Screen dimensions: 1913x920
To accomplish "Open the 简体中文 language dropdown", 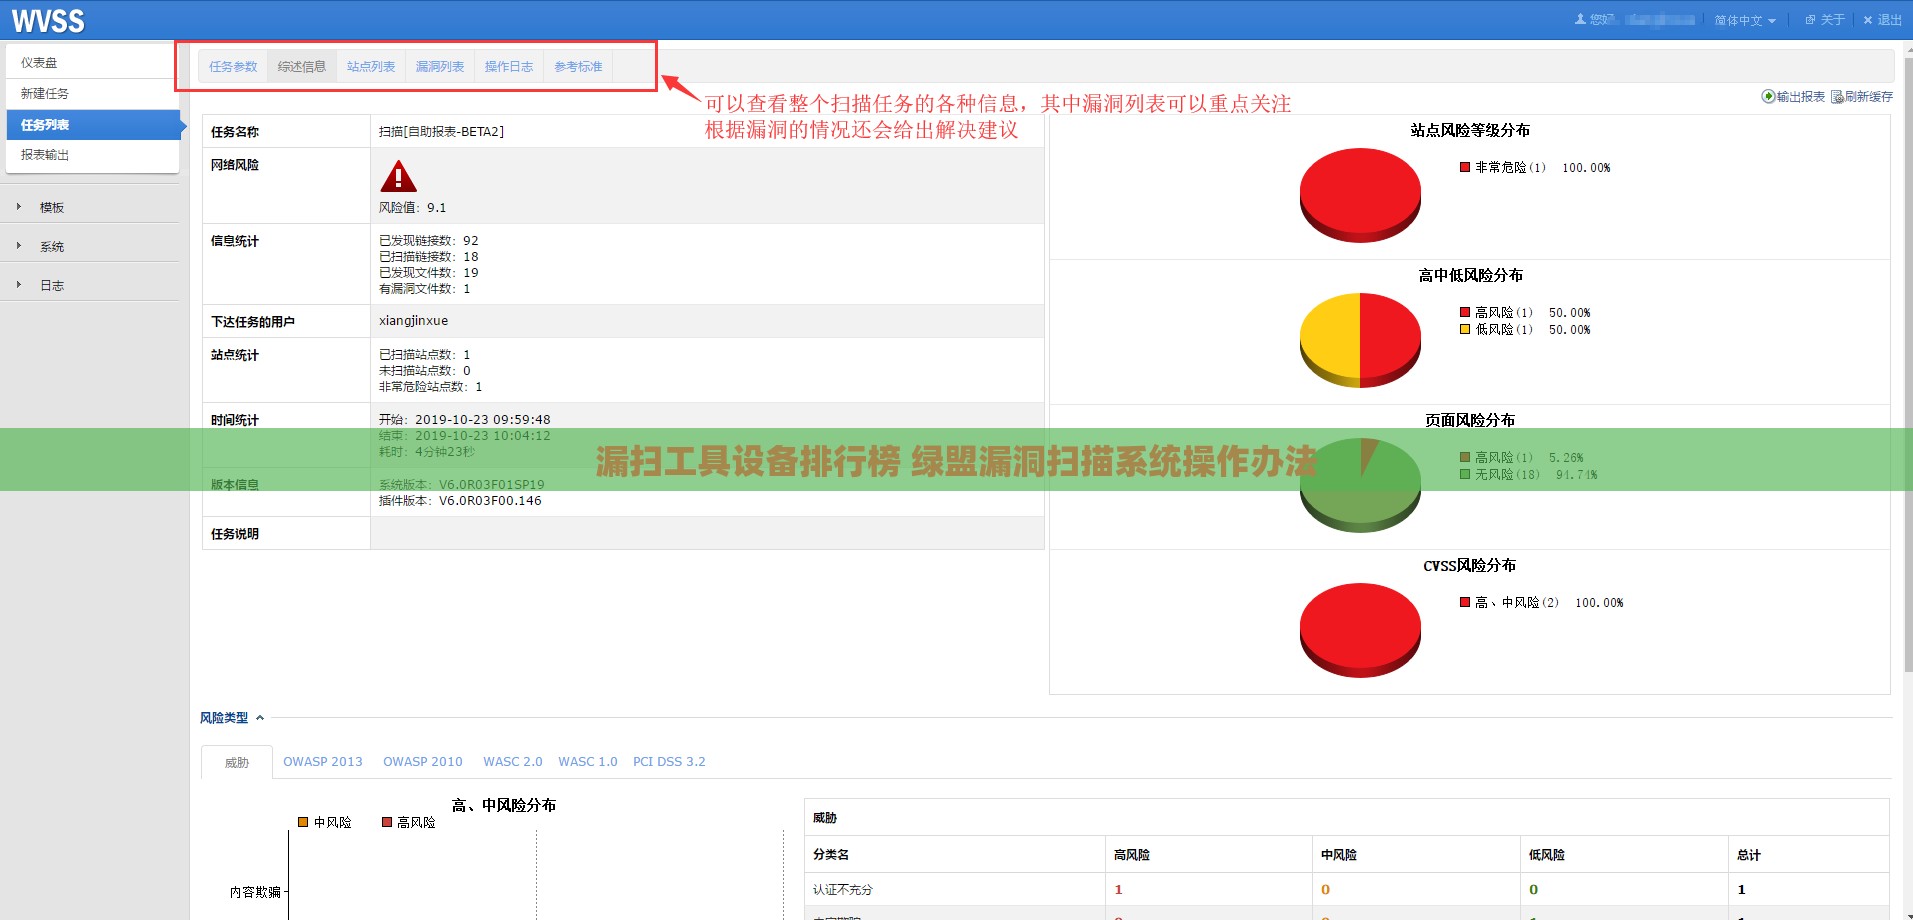I will tap(1745, 20).
